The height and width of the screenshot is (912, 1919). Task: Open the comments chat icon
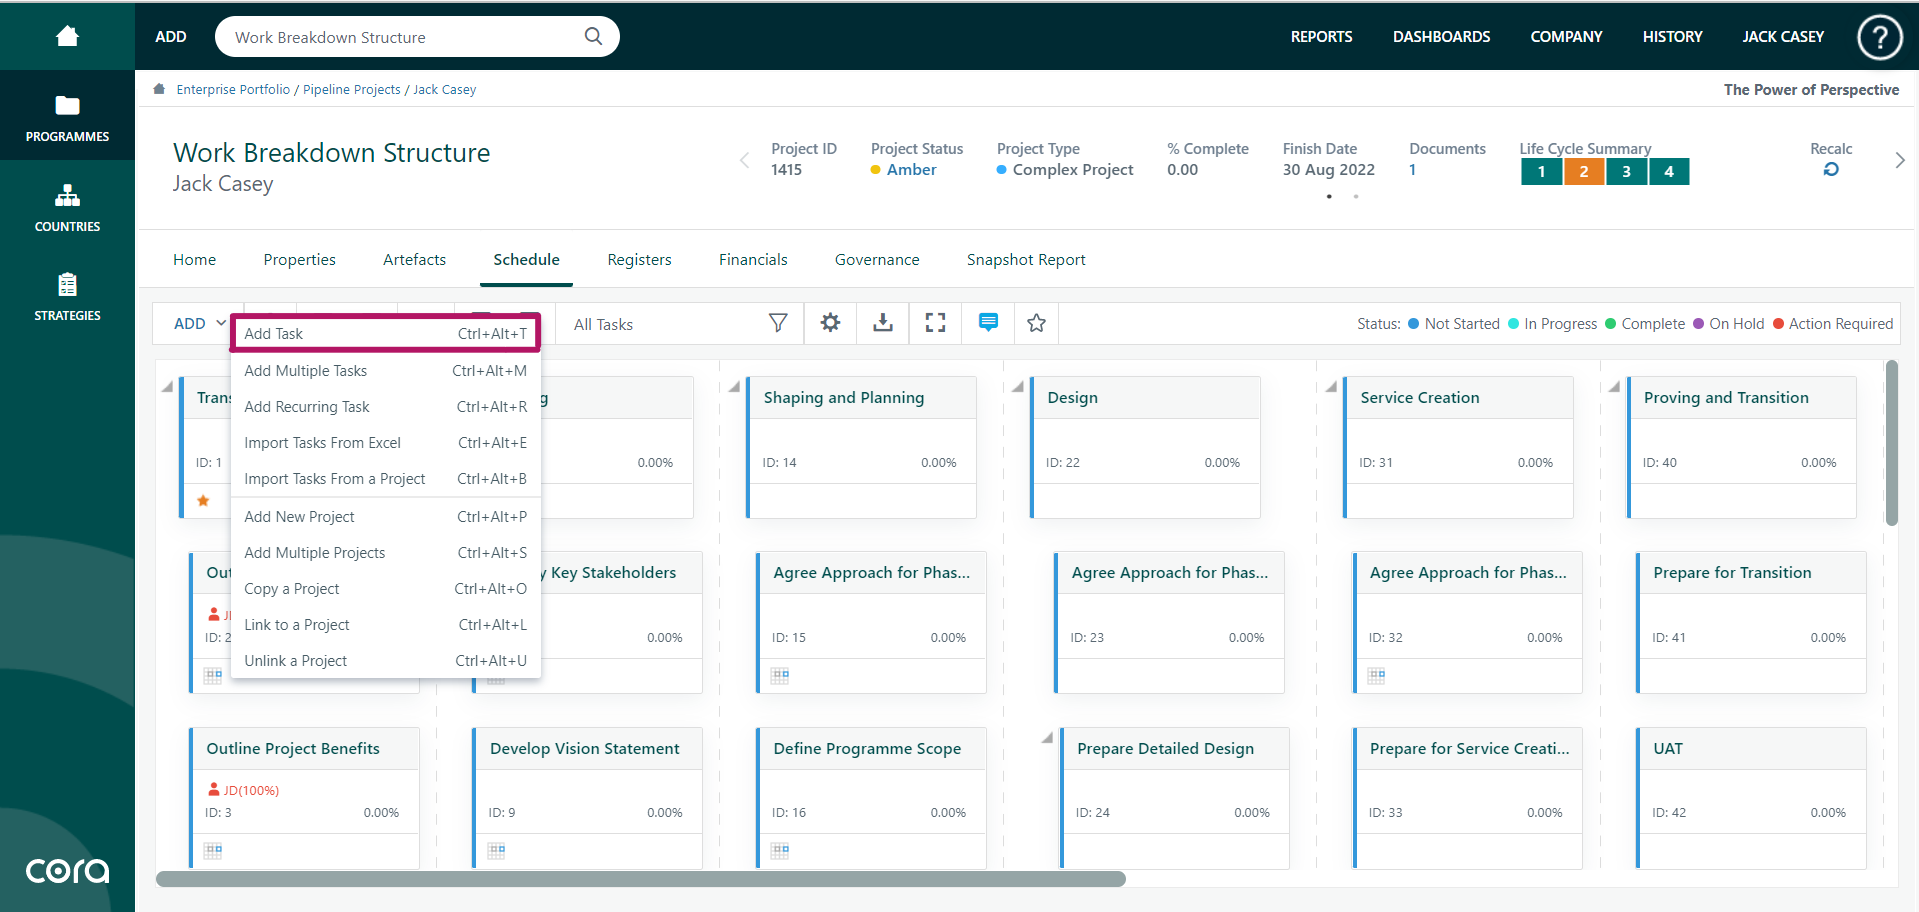tap(988, 322)
